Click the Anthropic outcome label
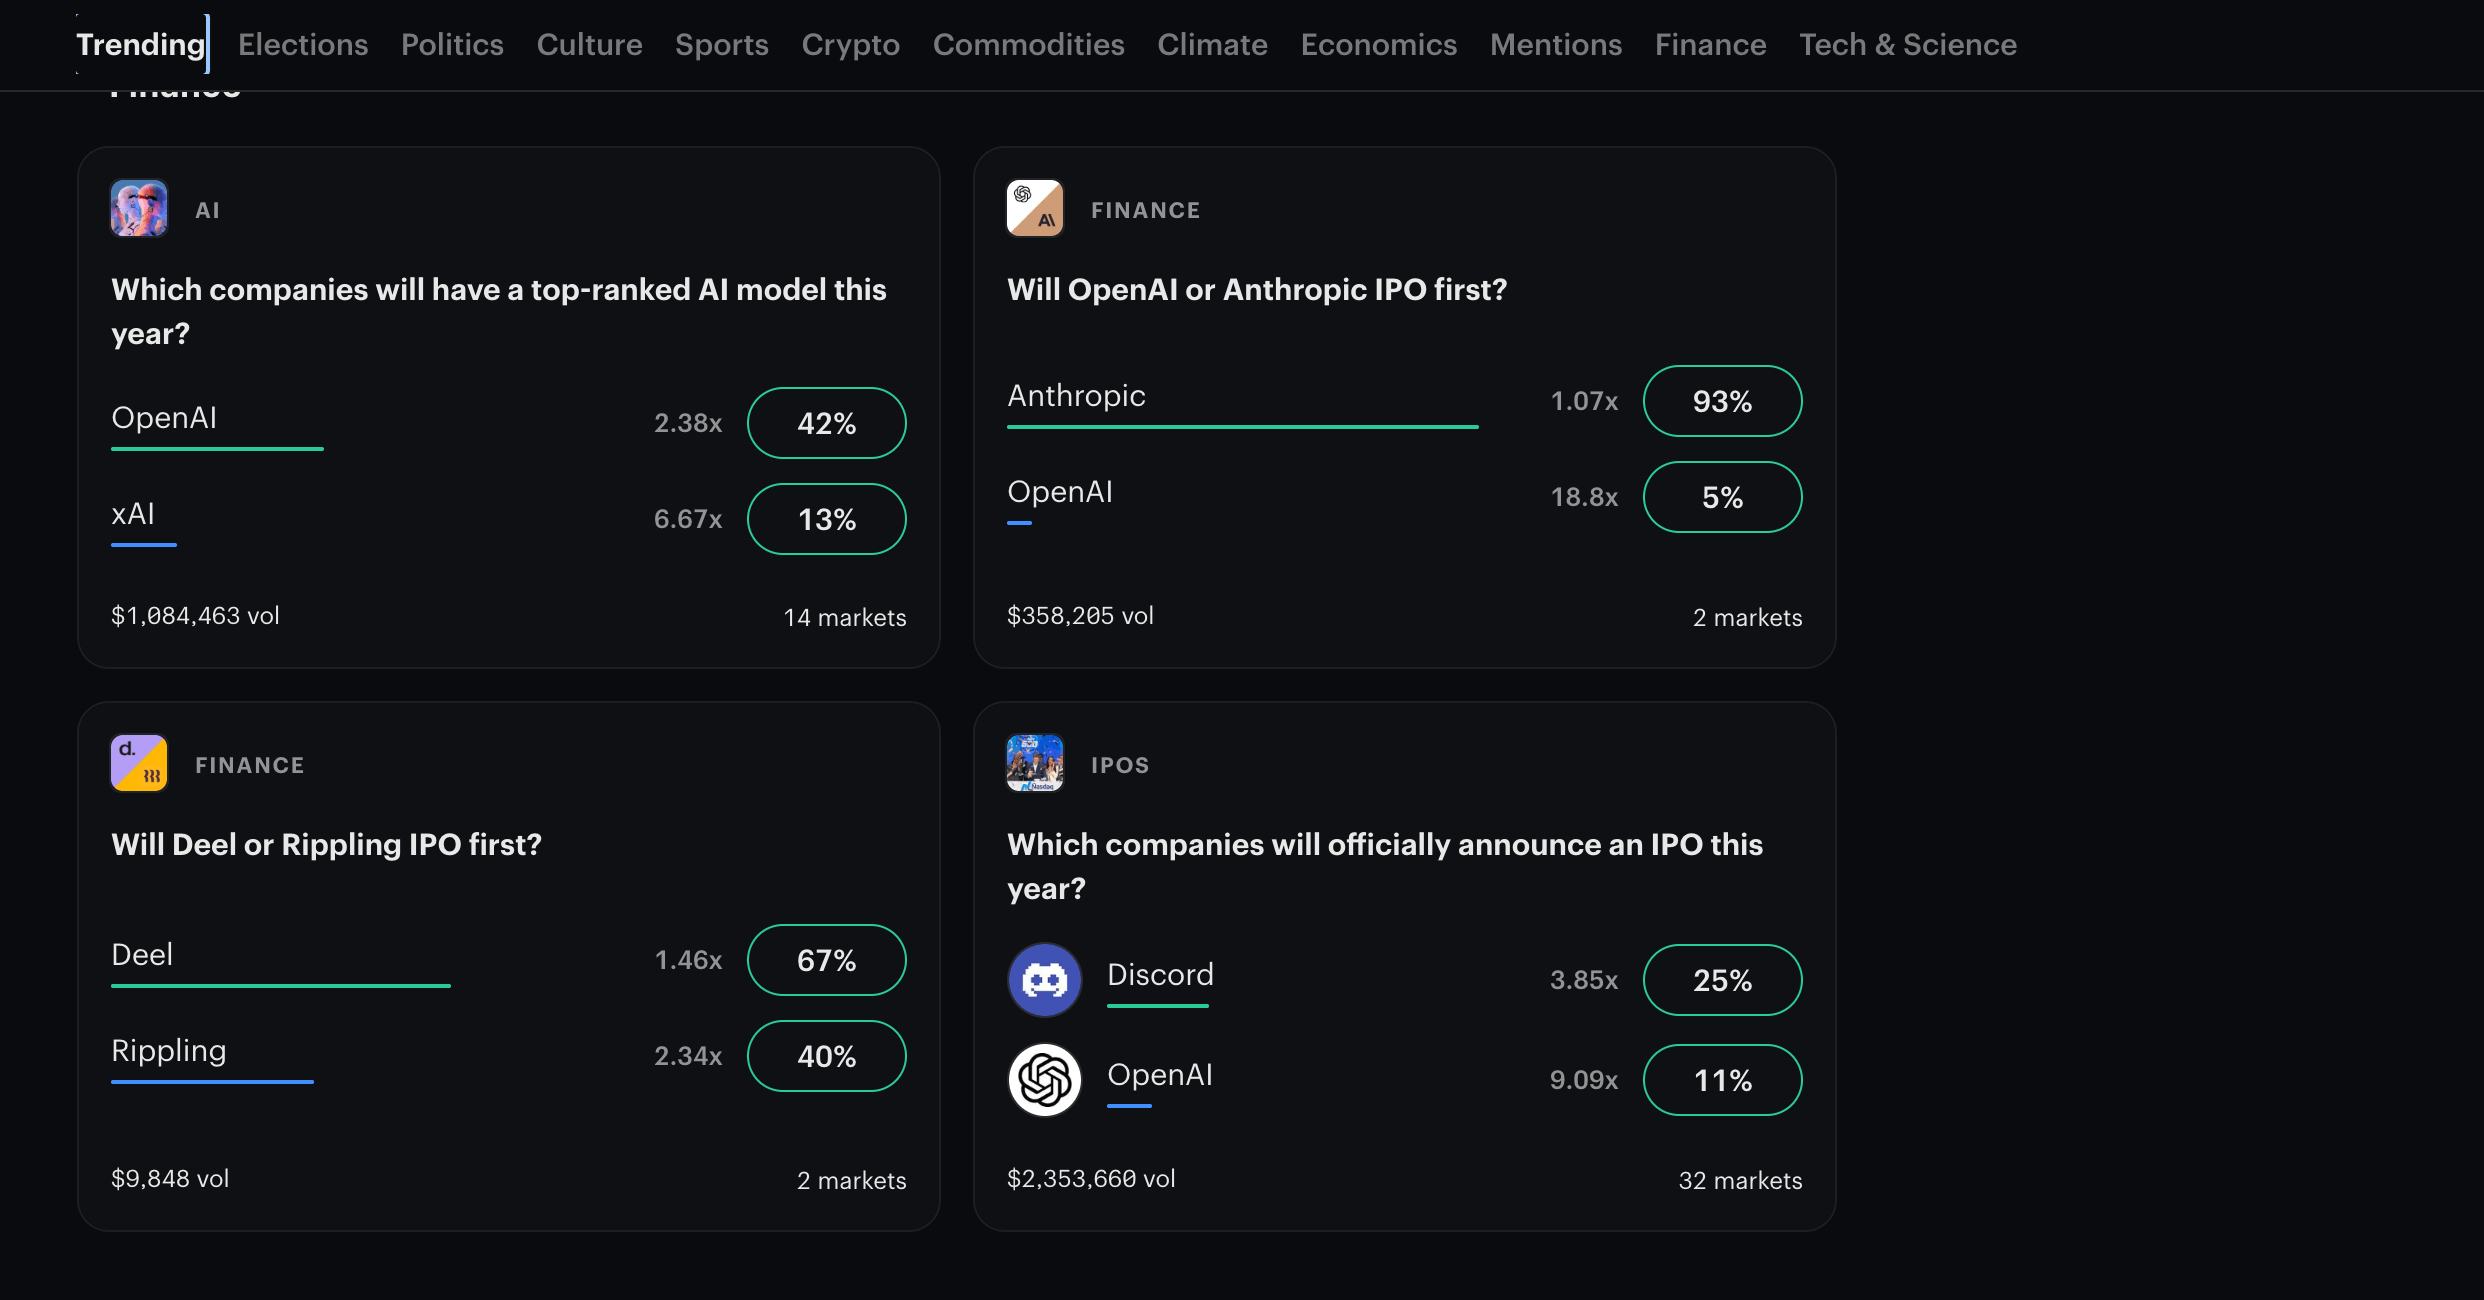Viewport: 2484px width, 1300px height. (x=1077, y=396)
